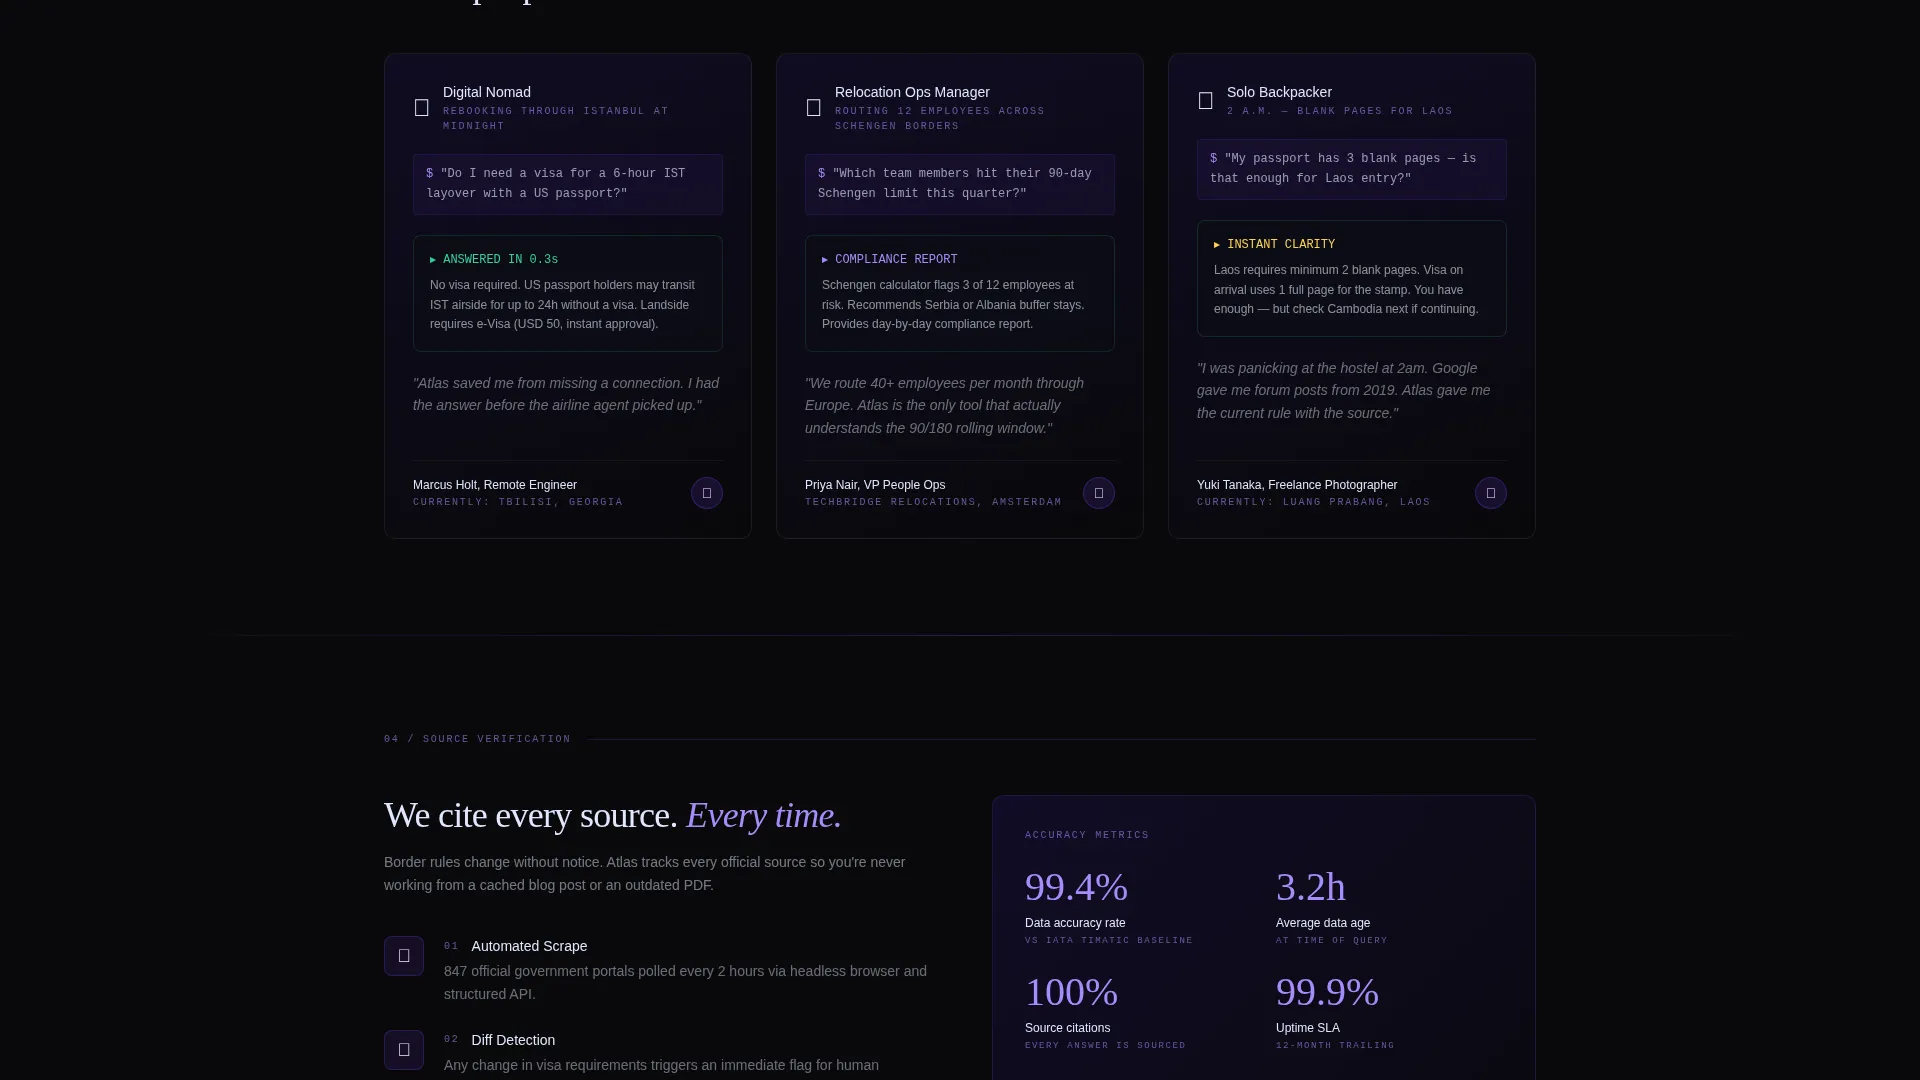Screen dimensions: 1920x1080
Task: Click the Automated Scrape step icon
Action: (404, 956)
